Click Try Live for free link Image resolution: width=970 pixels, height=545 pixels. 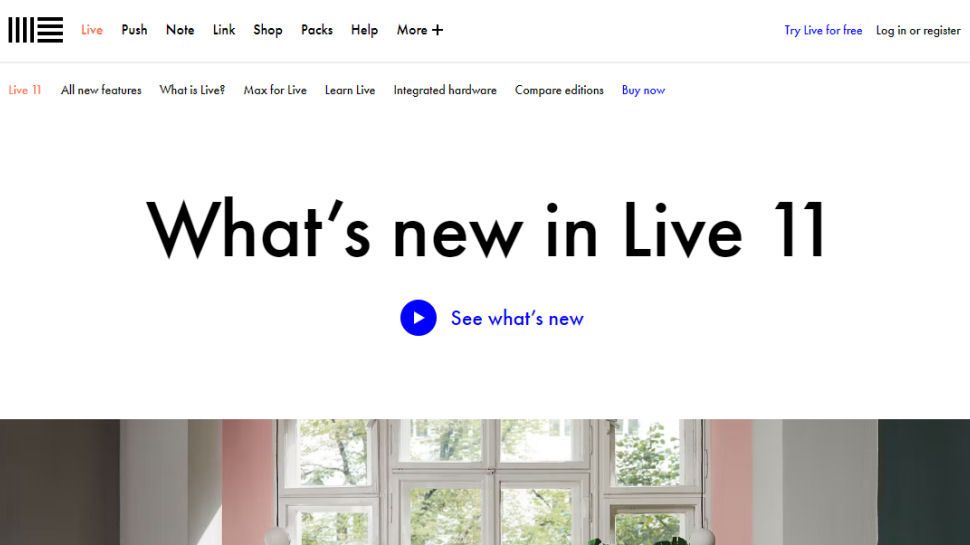click(x=823, y=30)
